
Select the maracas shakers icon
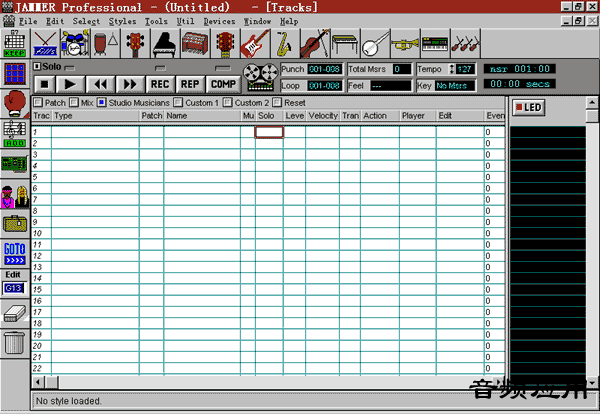click(465, 43)
